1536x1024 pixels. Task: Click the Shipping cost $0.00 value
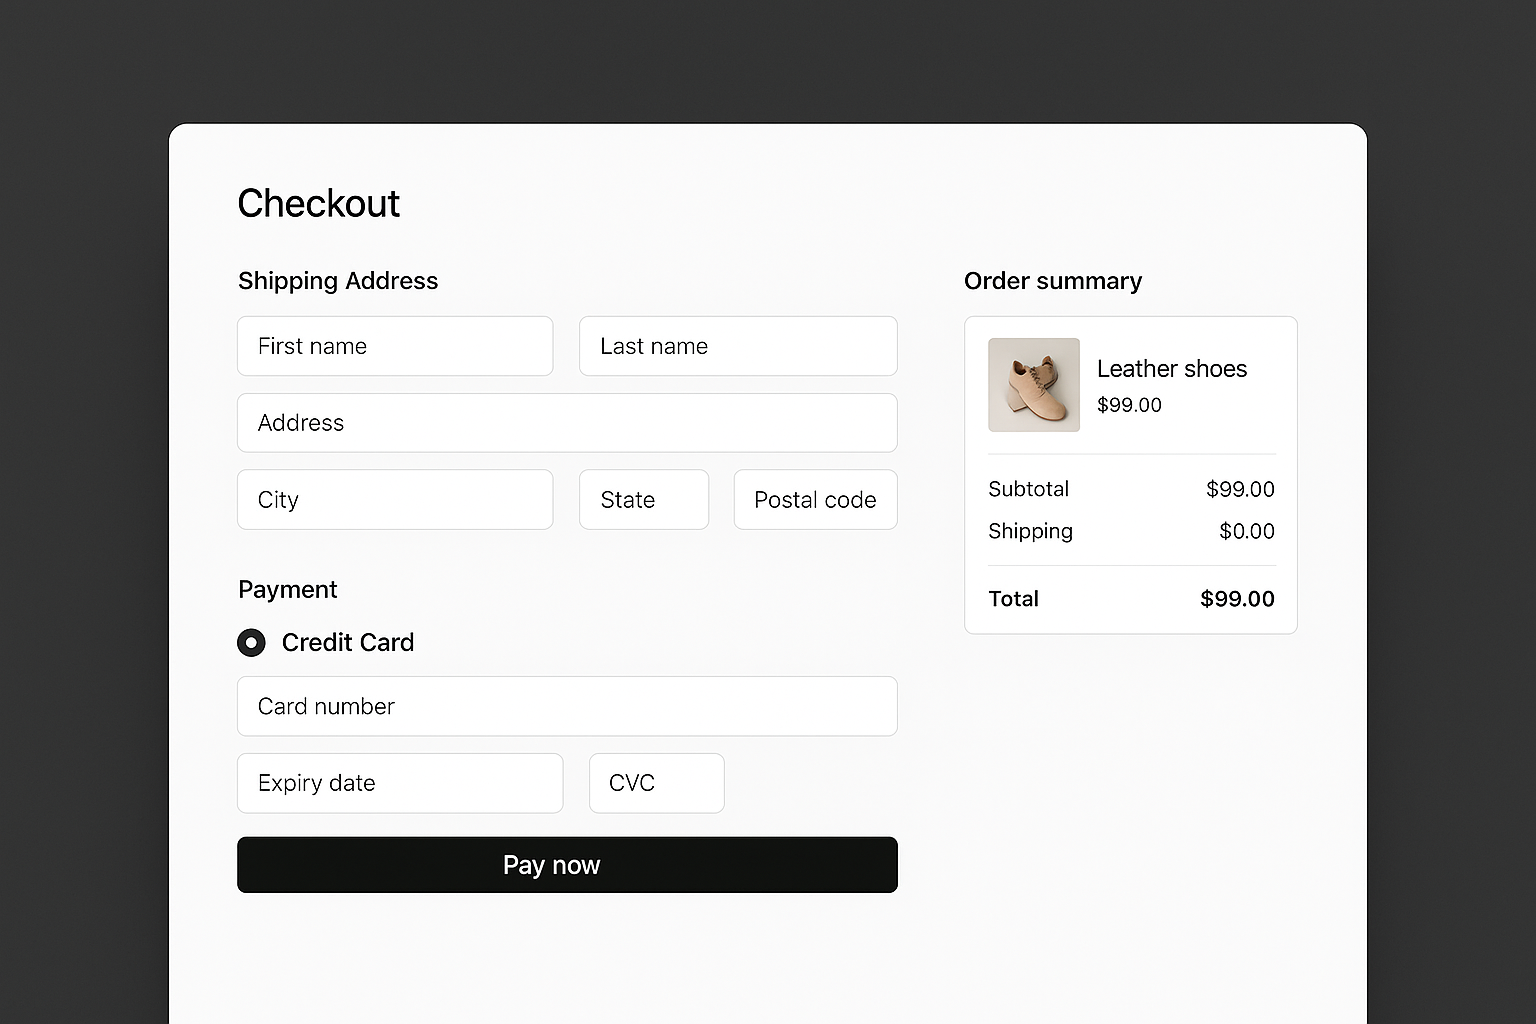click(1246, 531)
